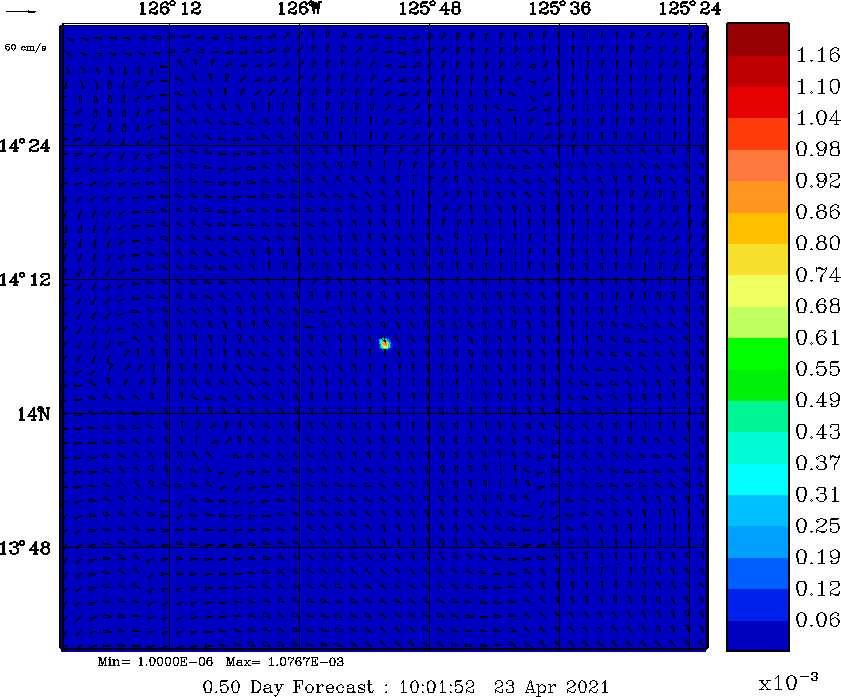The height and width of the screenshot is (697, 841).
Task: Click the 0.06 color bar value label
Action: tap(816, 620)
